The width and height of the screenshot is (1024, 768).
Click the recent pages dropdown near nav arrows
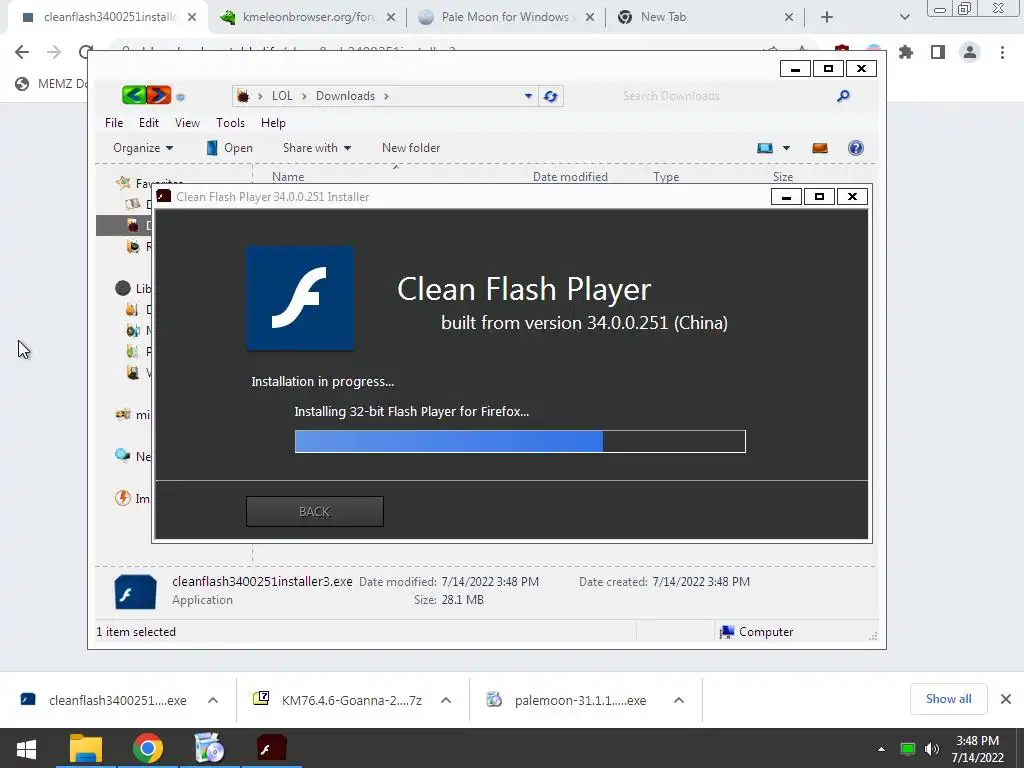click(x=181, y=97)
